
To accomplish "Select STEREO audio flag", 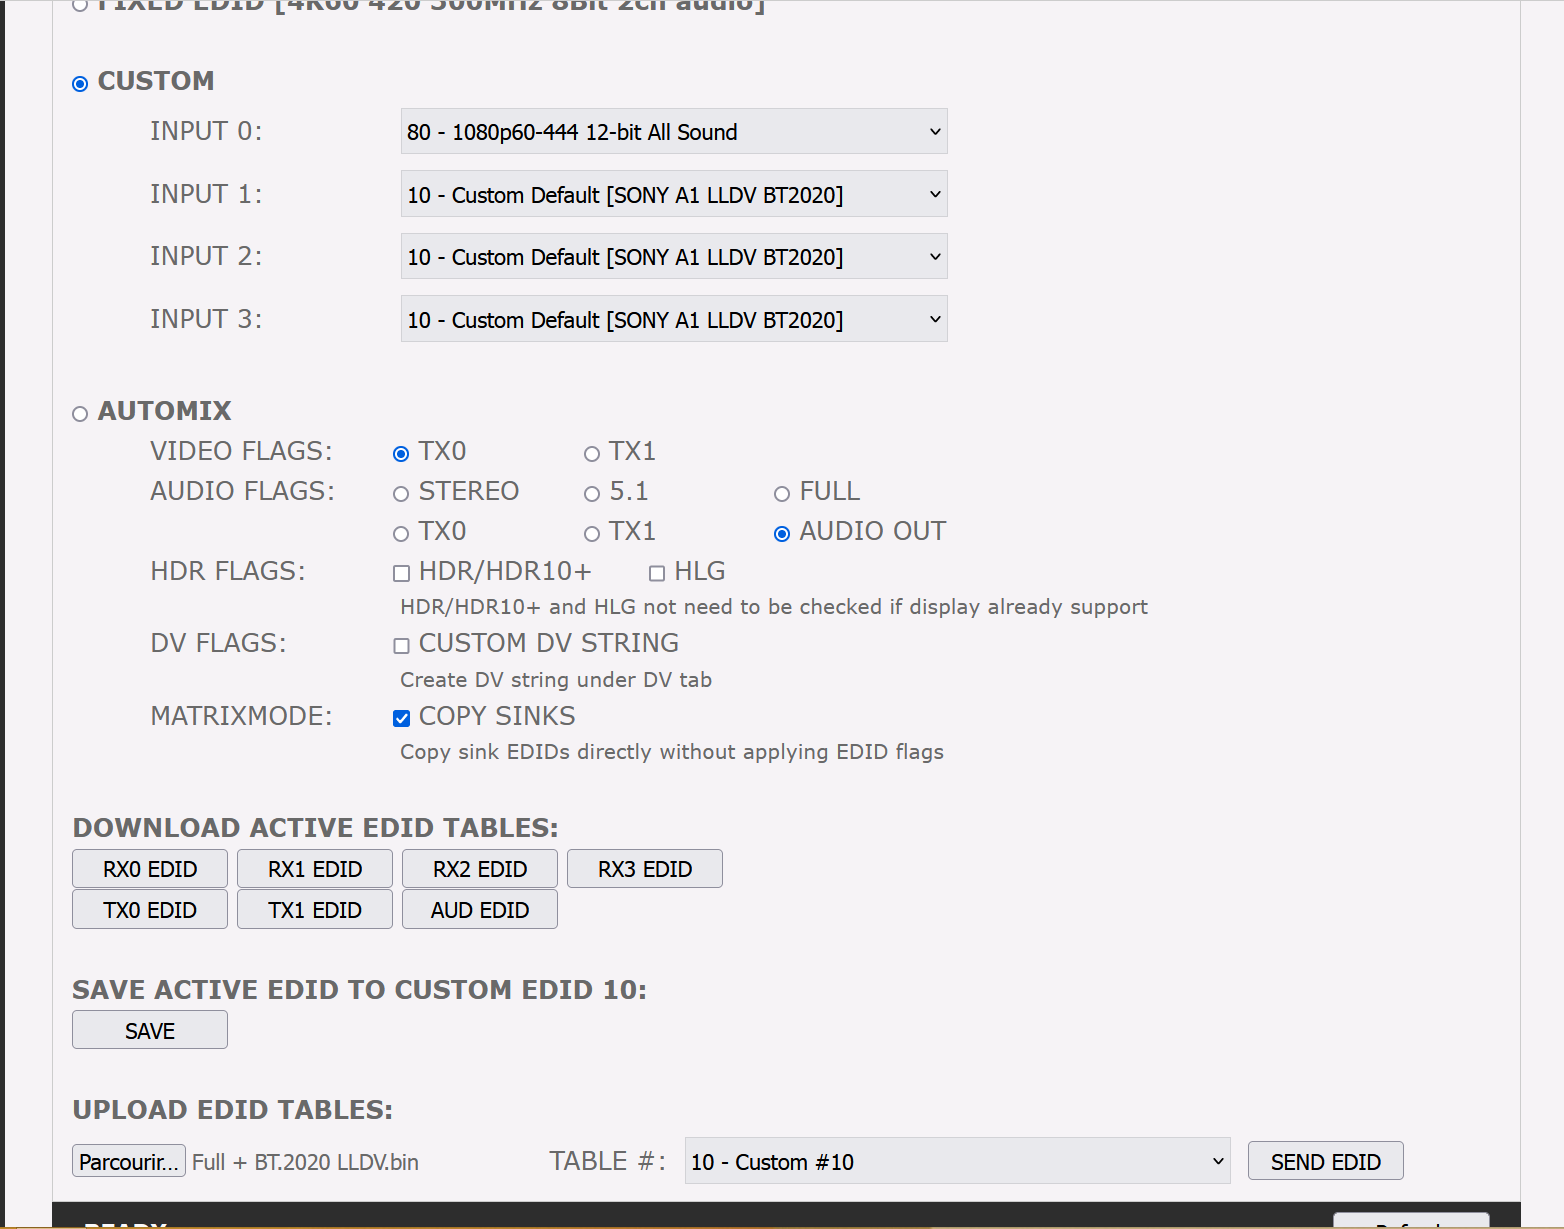I will click(401, 494).
